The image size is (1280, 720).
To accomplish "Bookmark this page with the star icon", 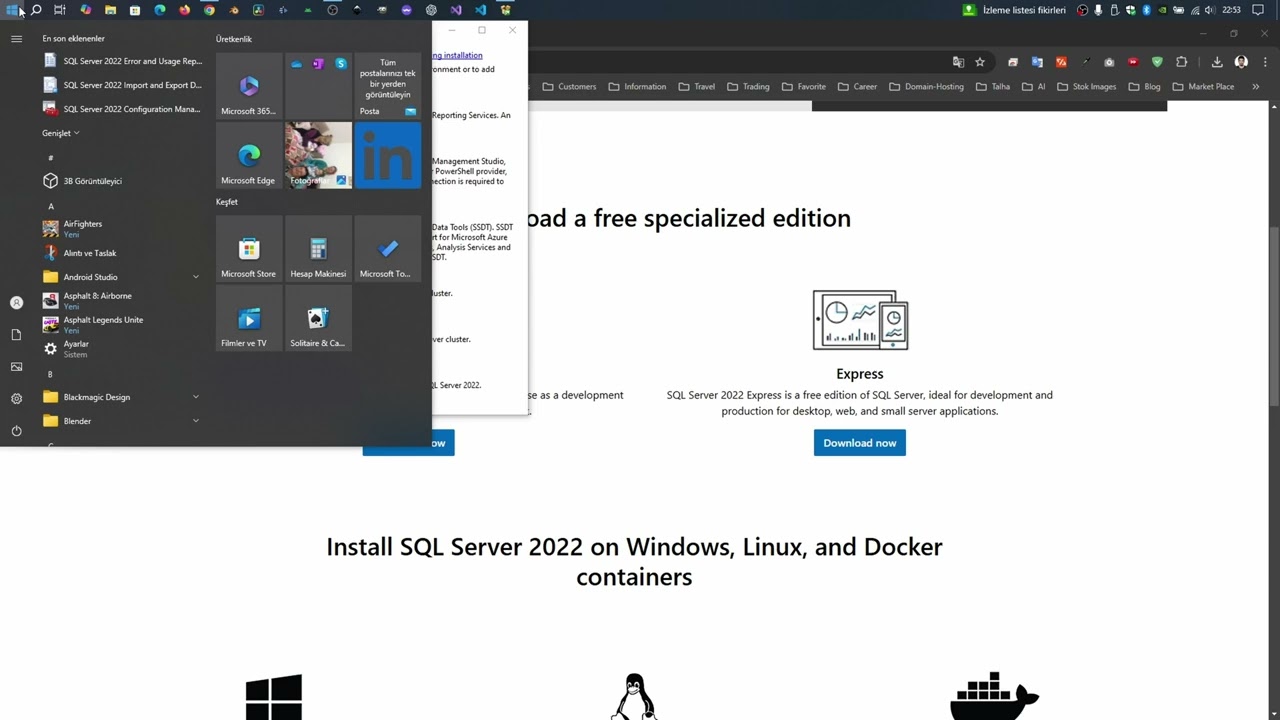I will (980, 62).
